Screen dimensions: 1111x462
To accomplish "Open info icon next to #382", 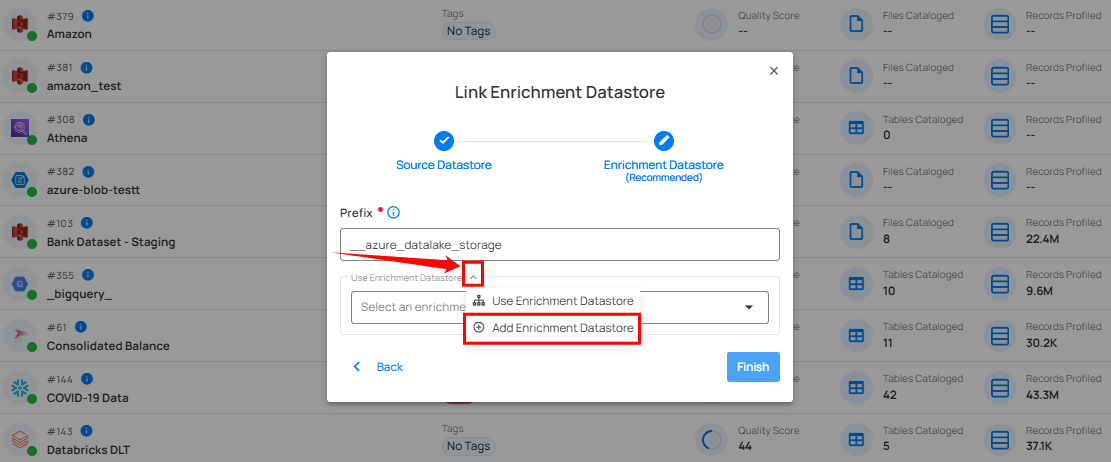I will pyautogui.click(x=88, y=171).
